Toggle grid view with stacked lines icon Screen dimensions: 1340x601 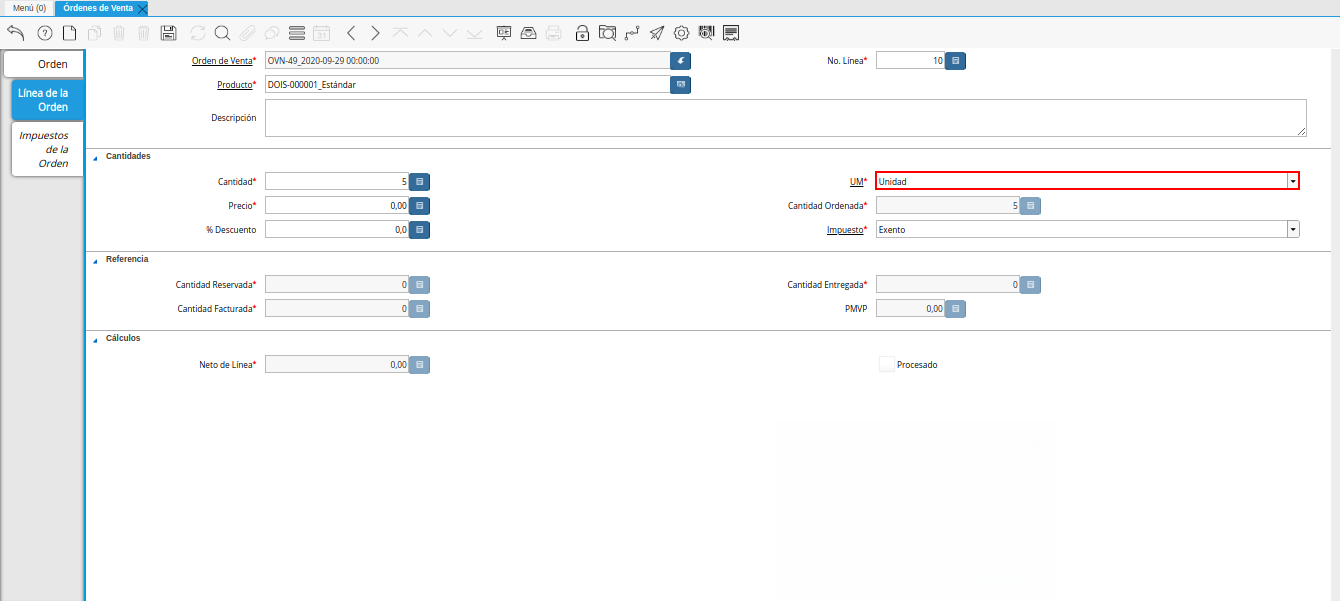[297, 33]
